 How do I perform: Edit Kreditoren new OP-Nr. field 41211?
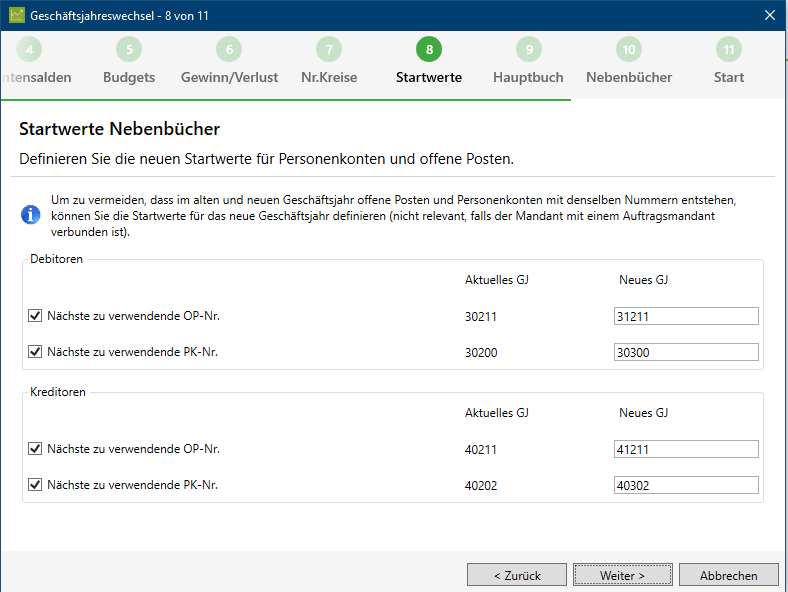click(686, 449)
